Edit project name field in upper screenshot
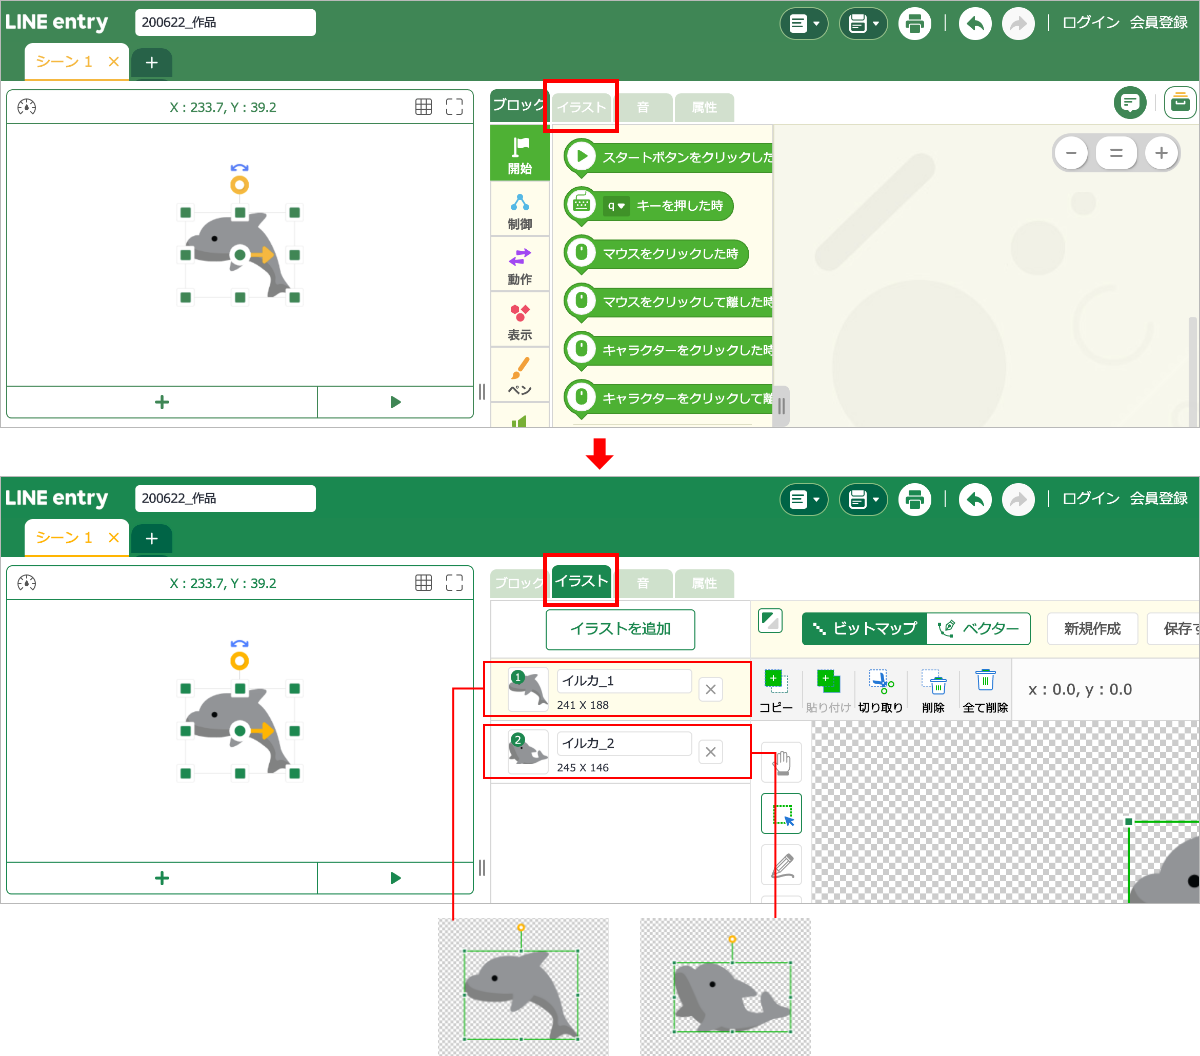 (225, 22)
